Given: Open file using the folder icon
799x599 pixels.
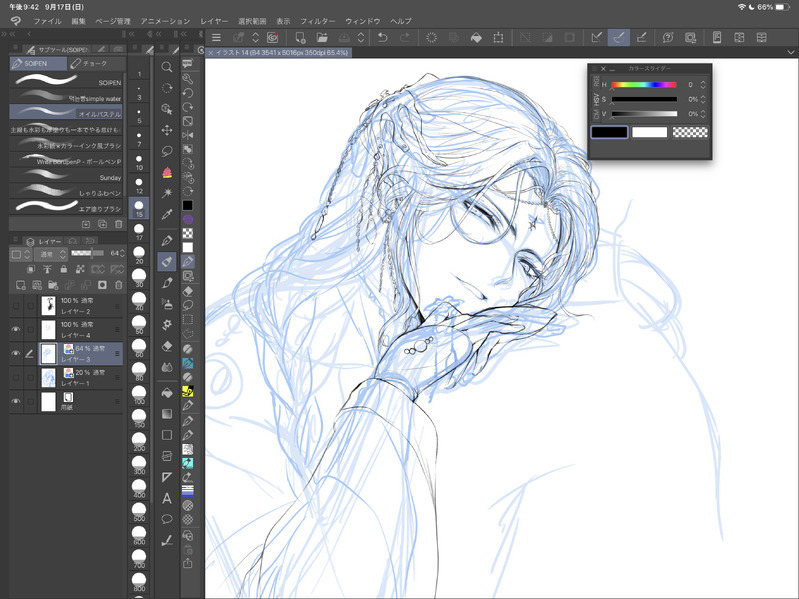Looking at the screenshot, I should point(322,38).
